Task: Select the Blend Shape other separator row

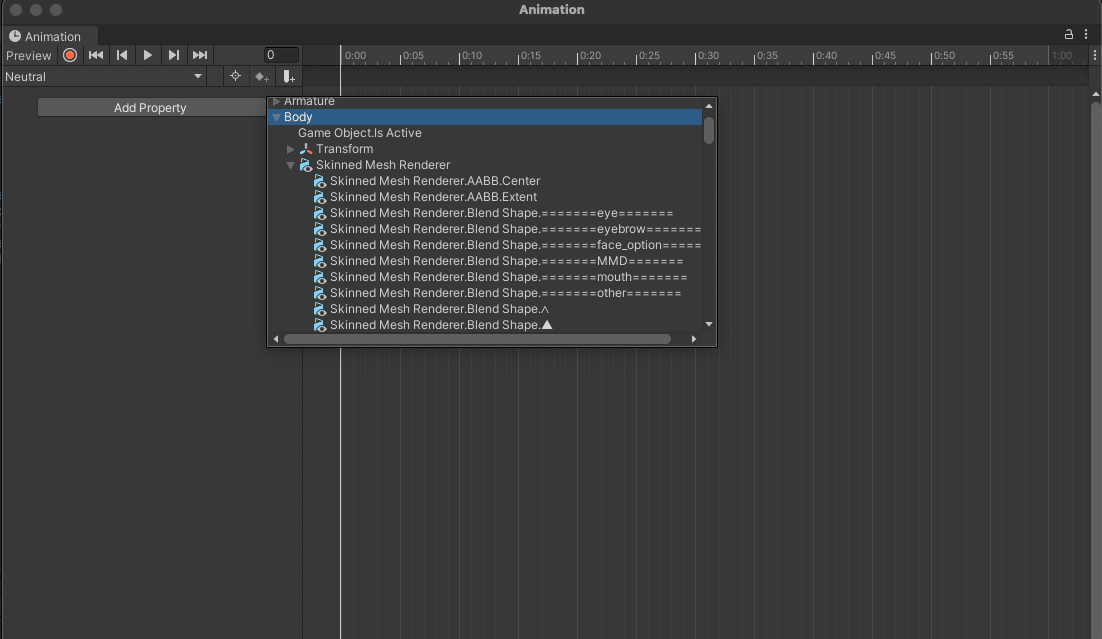Action: (506, 293)
